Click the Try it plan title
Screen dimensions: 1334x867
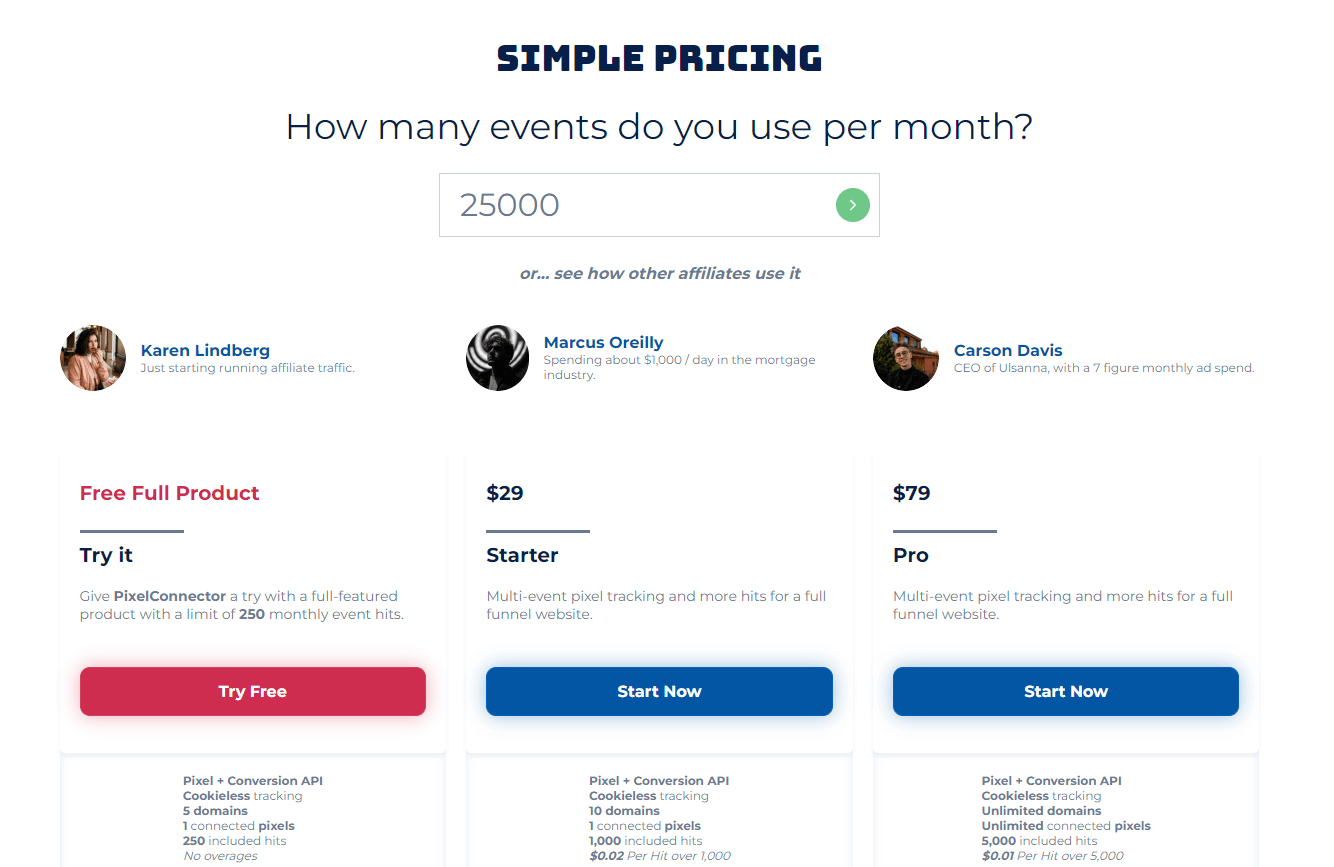(x=106, y=555)
